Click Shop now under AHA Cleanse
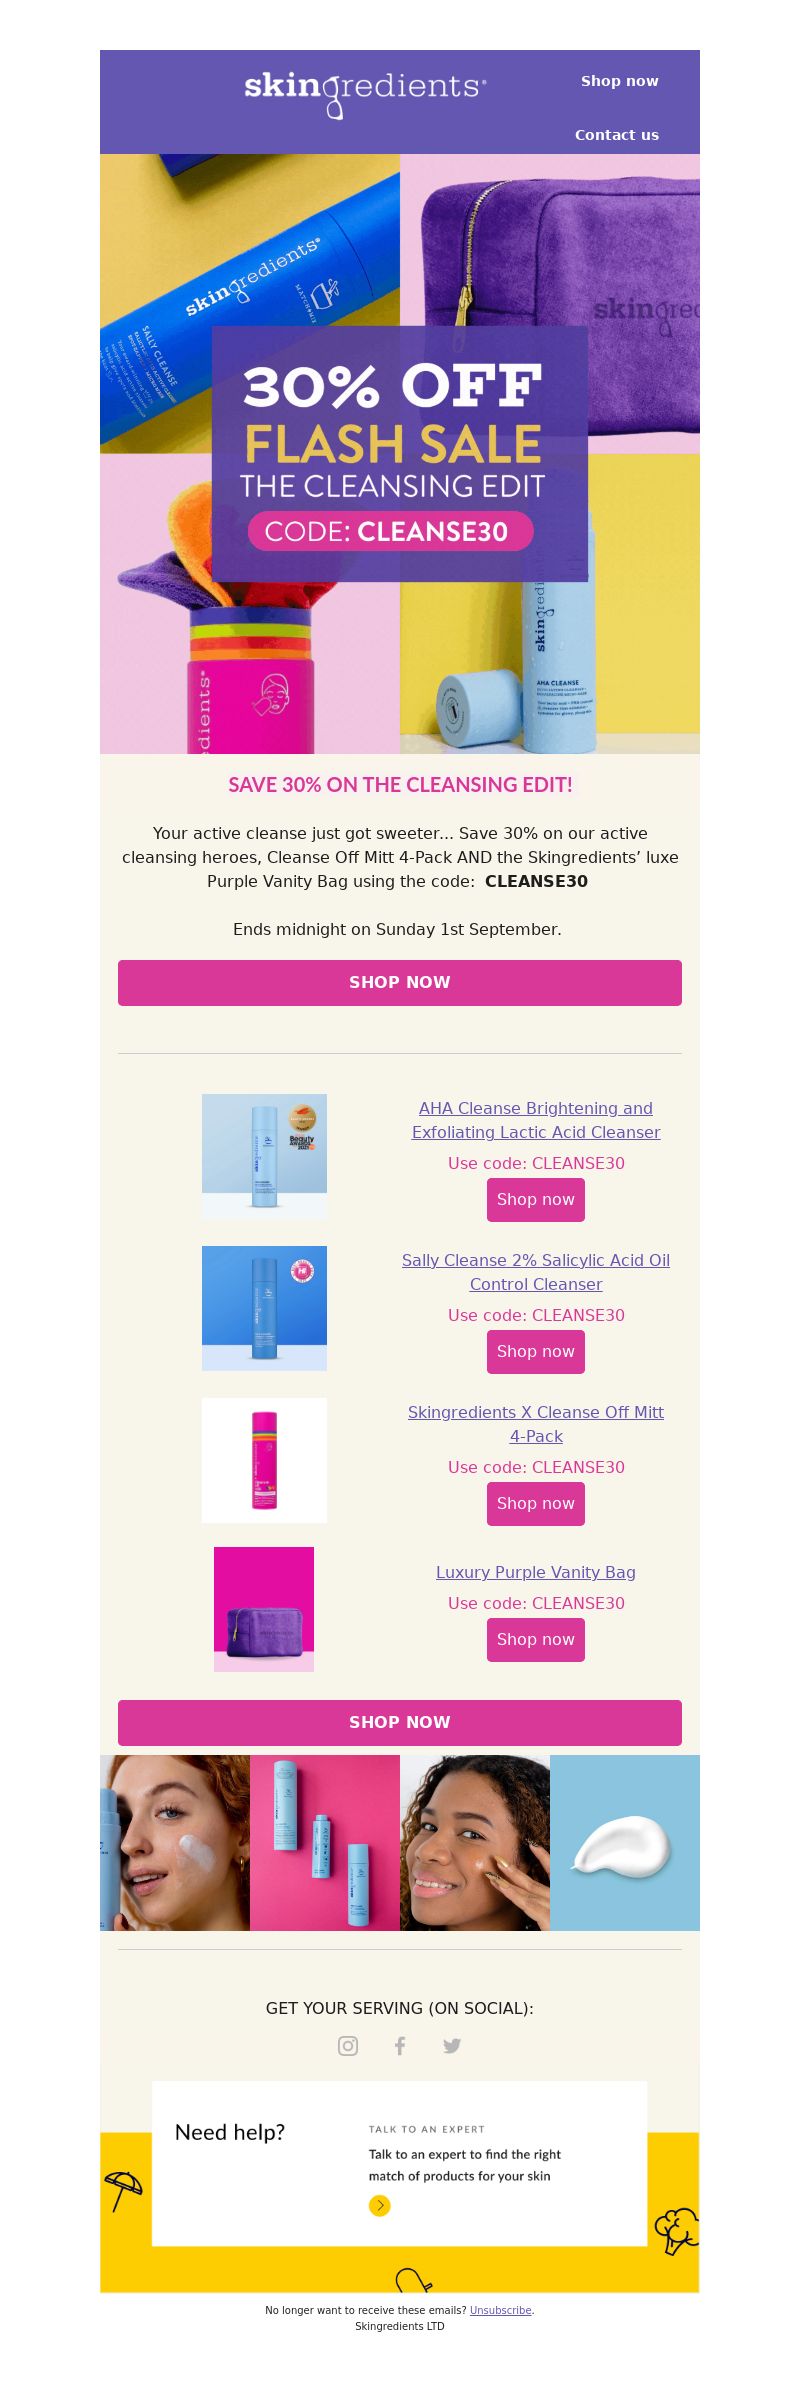Viewport: 800px width, 2384px height. (536, 1200)
